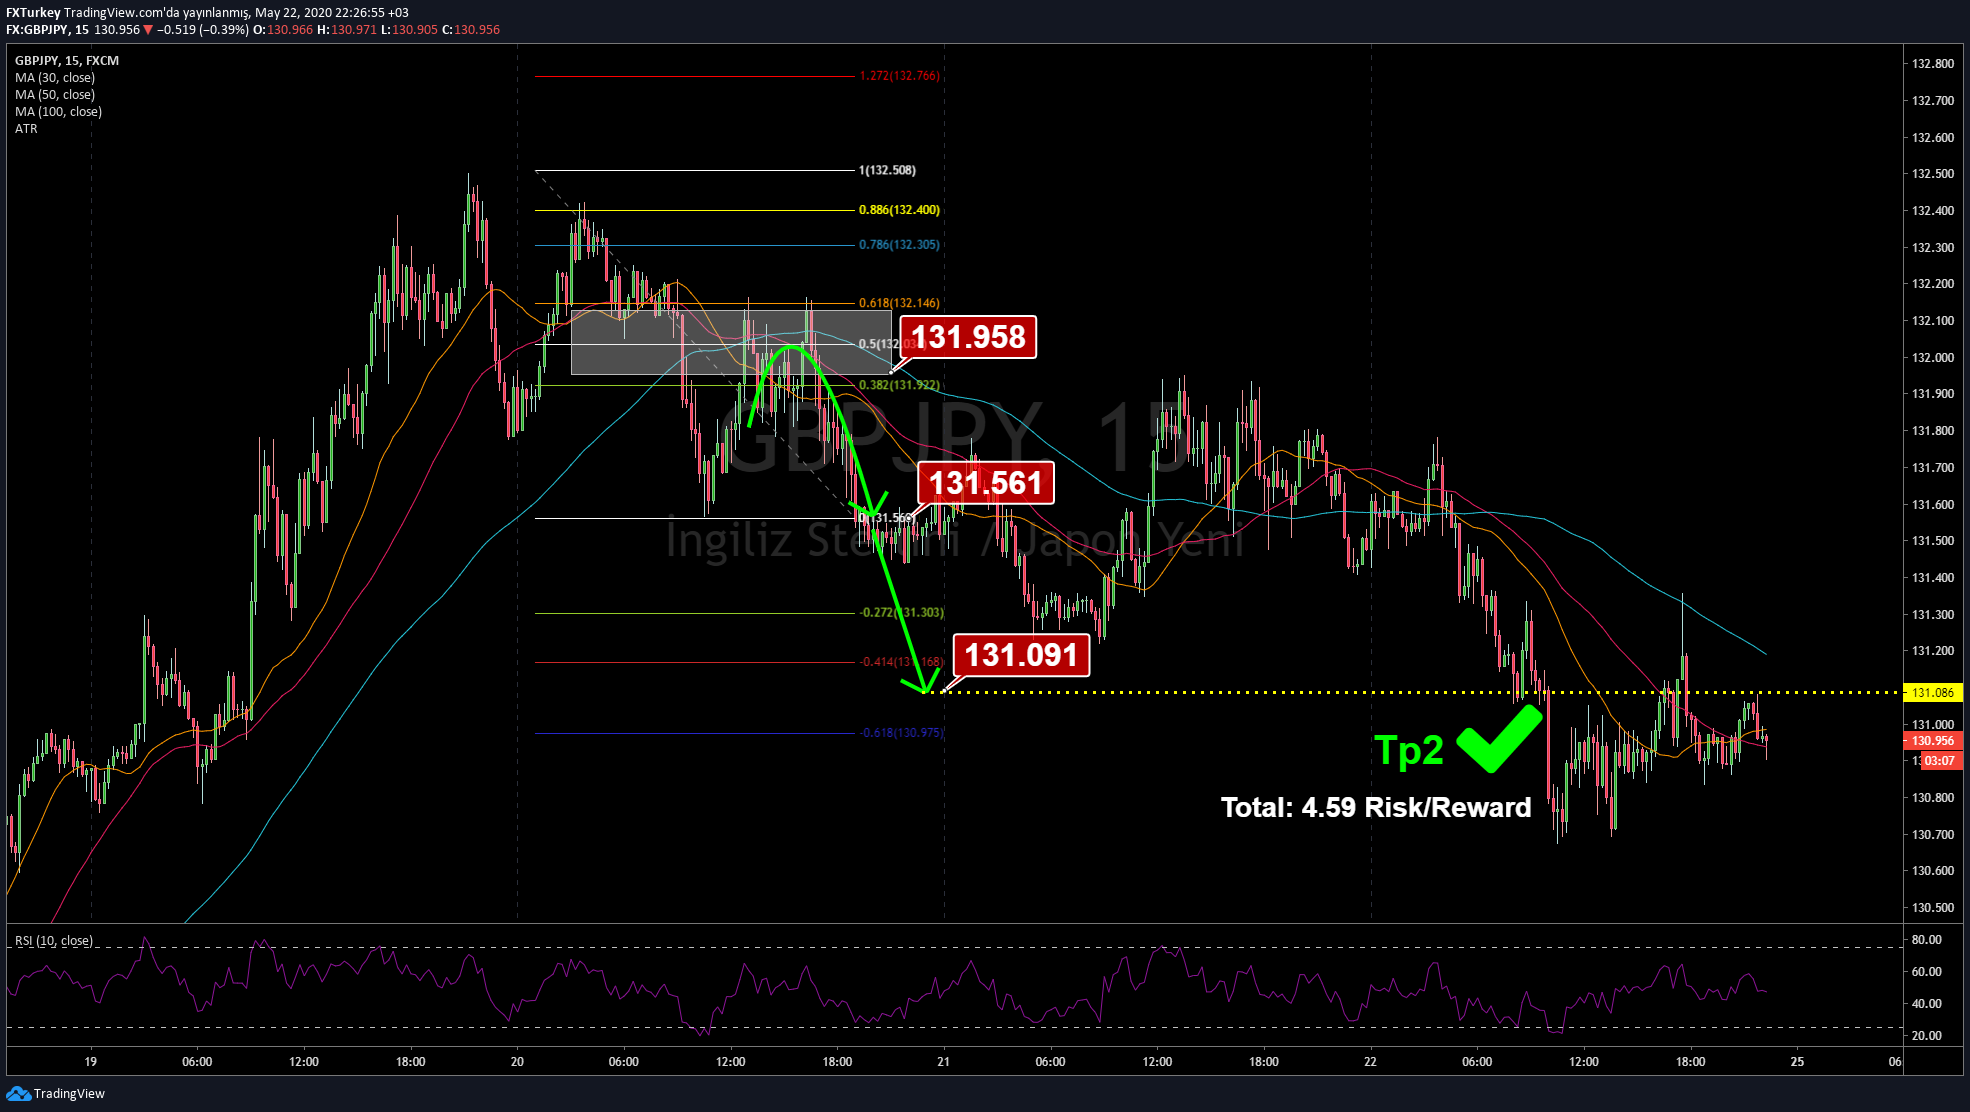This screenshot has width=1970, height=1112.
Task: Select the GBPJPY, 15, FXCM legend title
Action: pos(67,61)
